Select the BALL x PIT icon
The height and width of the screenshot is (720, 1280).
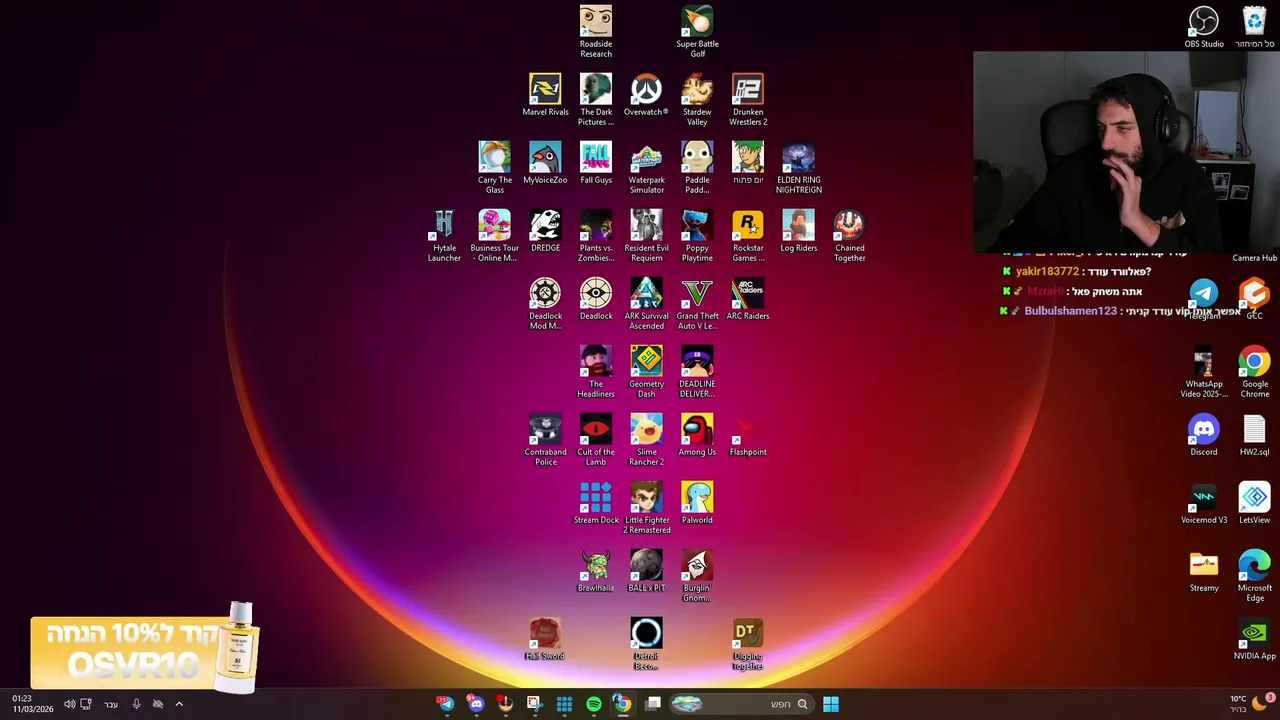646,571
